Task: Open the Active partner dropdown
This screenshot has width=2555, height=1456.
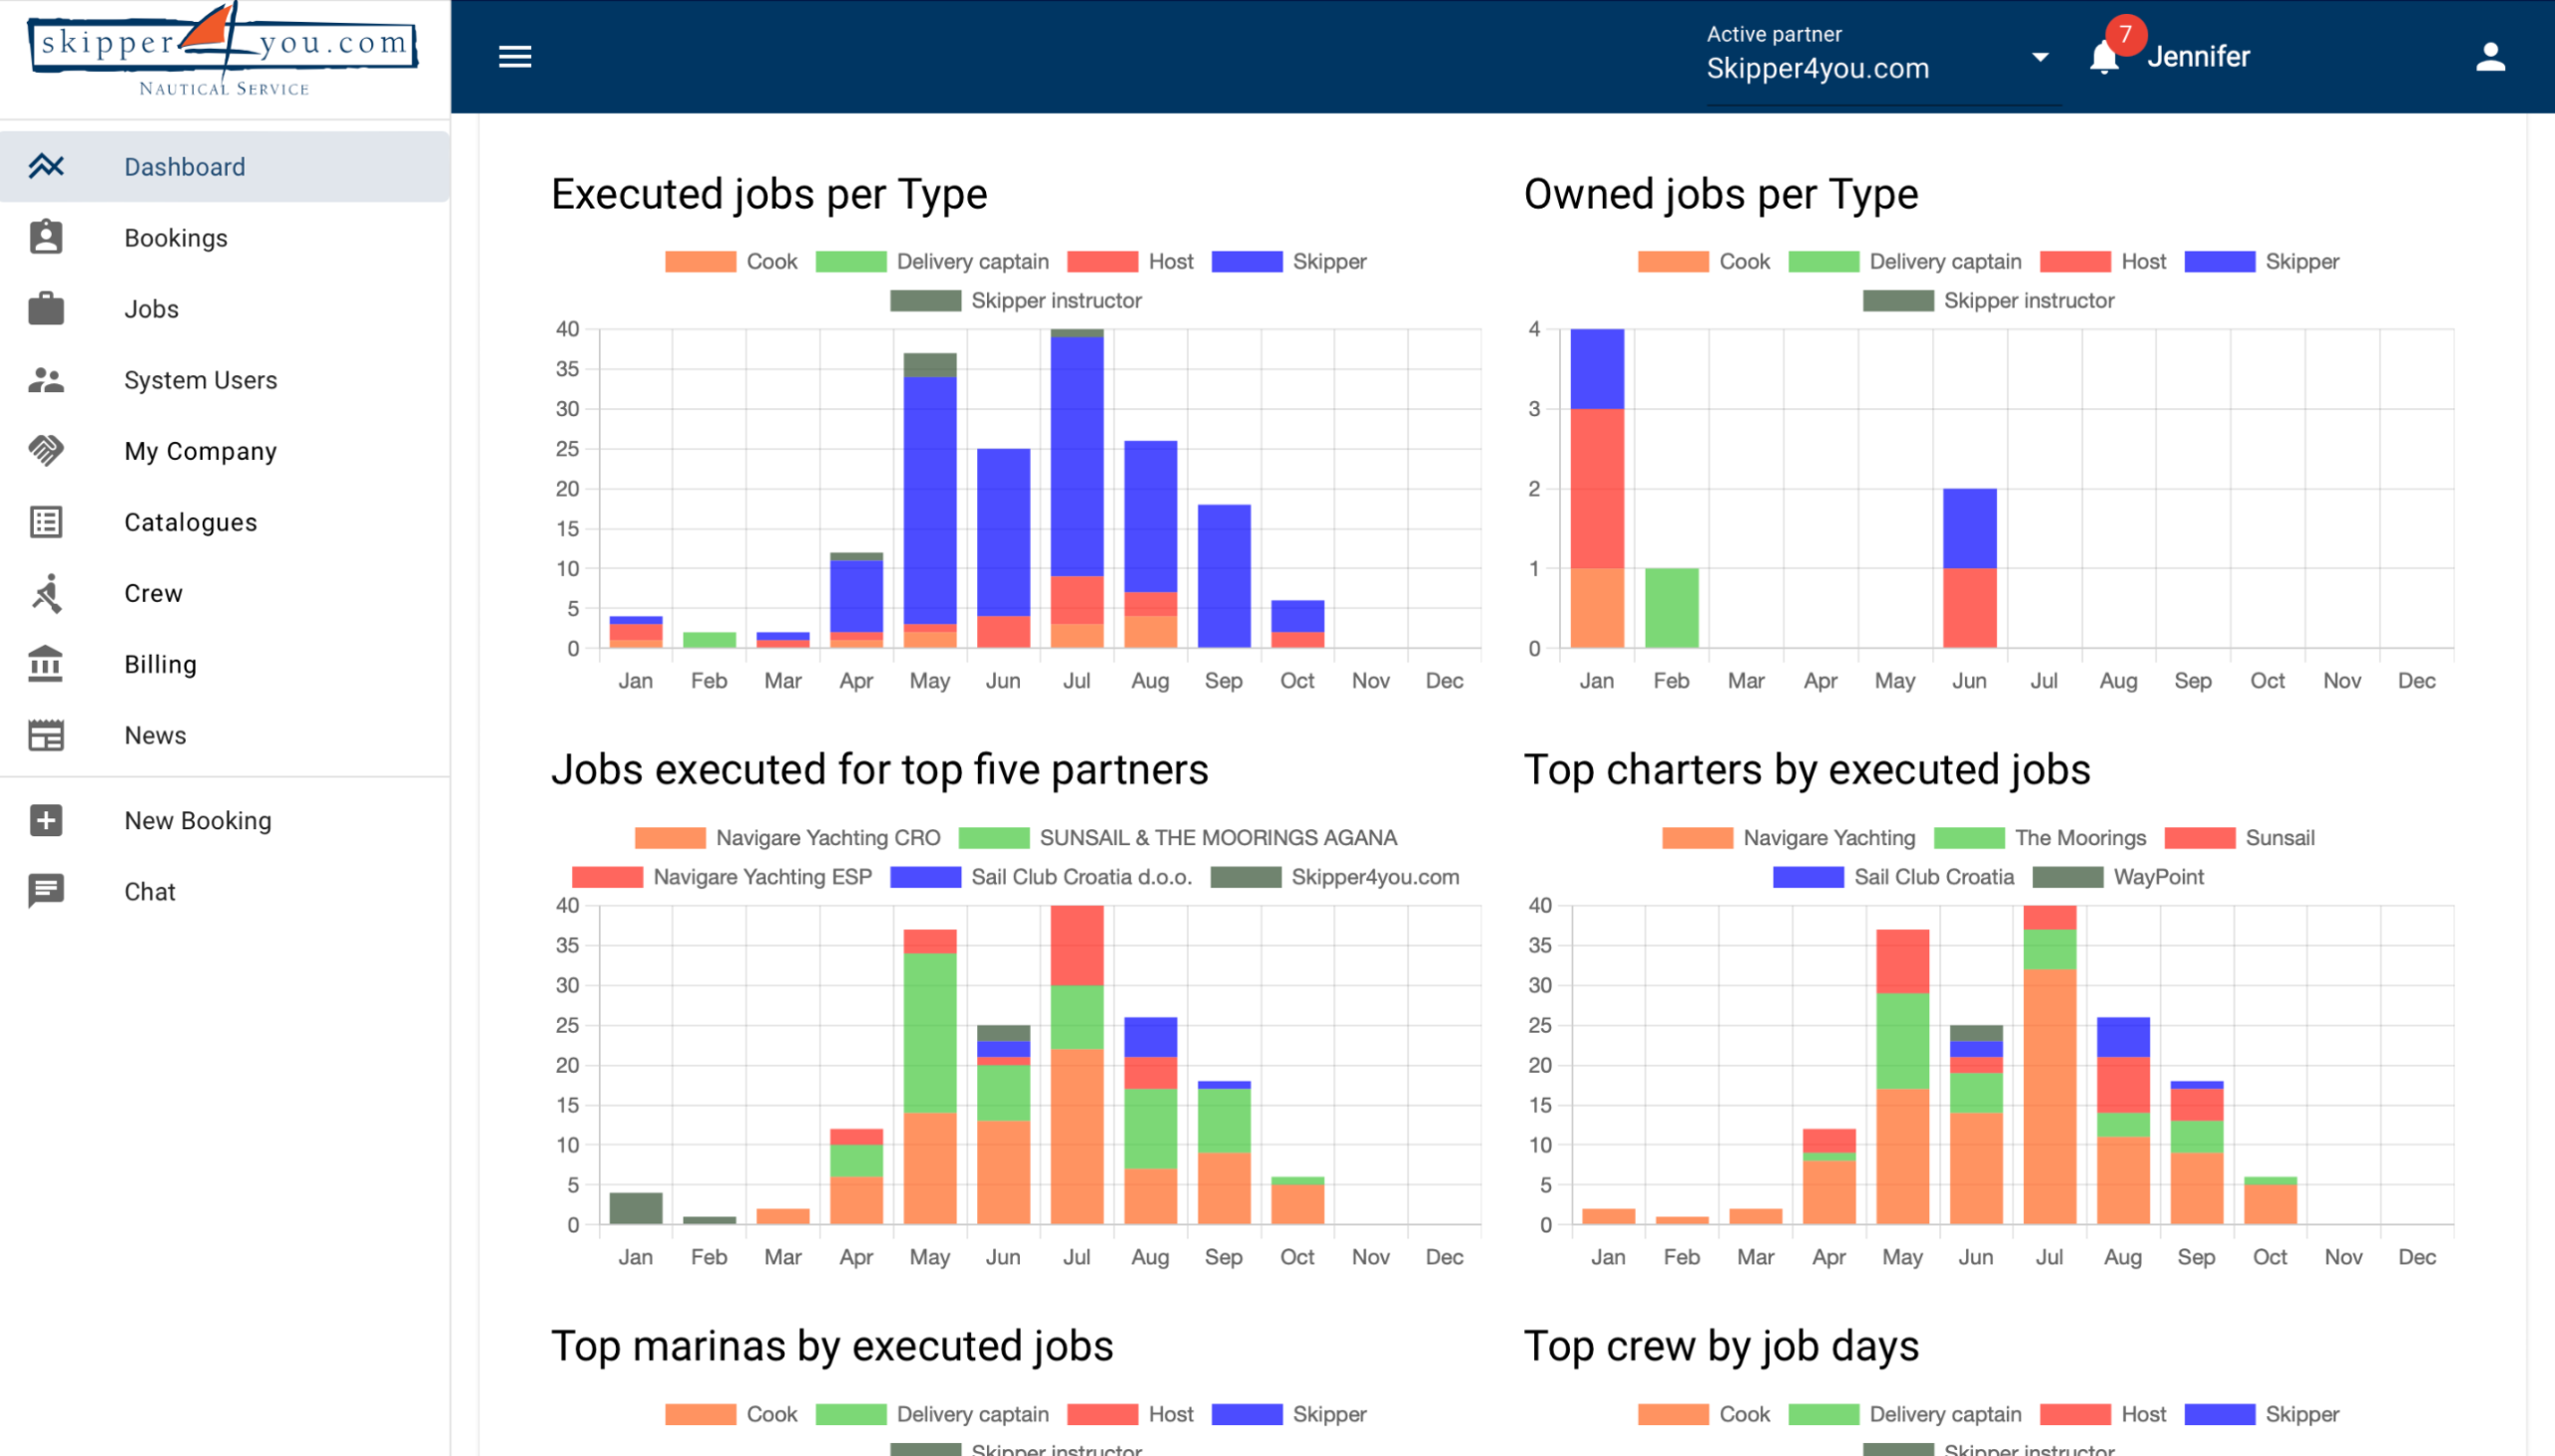Action: (2040, 57)
